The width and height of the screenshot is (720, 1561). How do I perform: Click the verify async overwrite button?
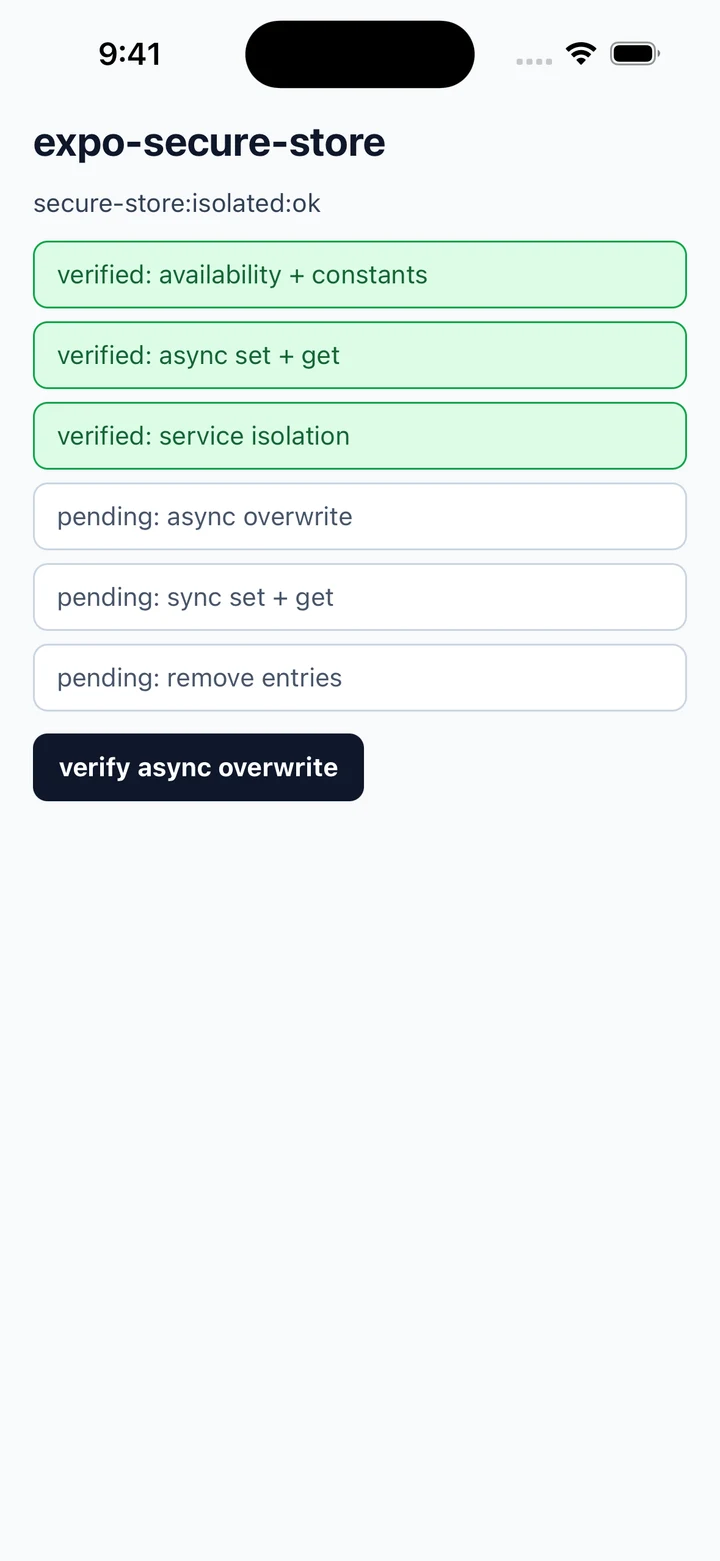point(198,767)
